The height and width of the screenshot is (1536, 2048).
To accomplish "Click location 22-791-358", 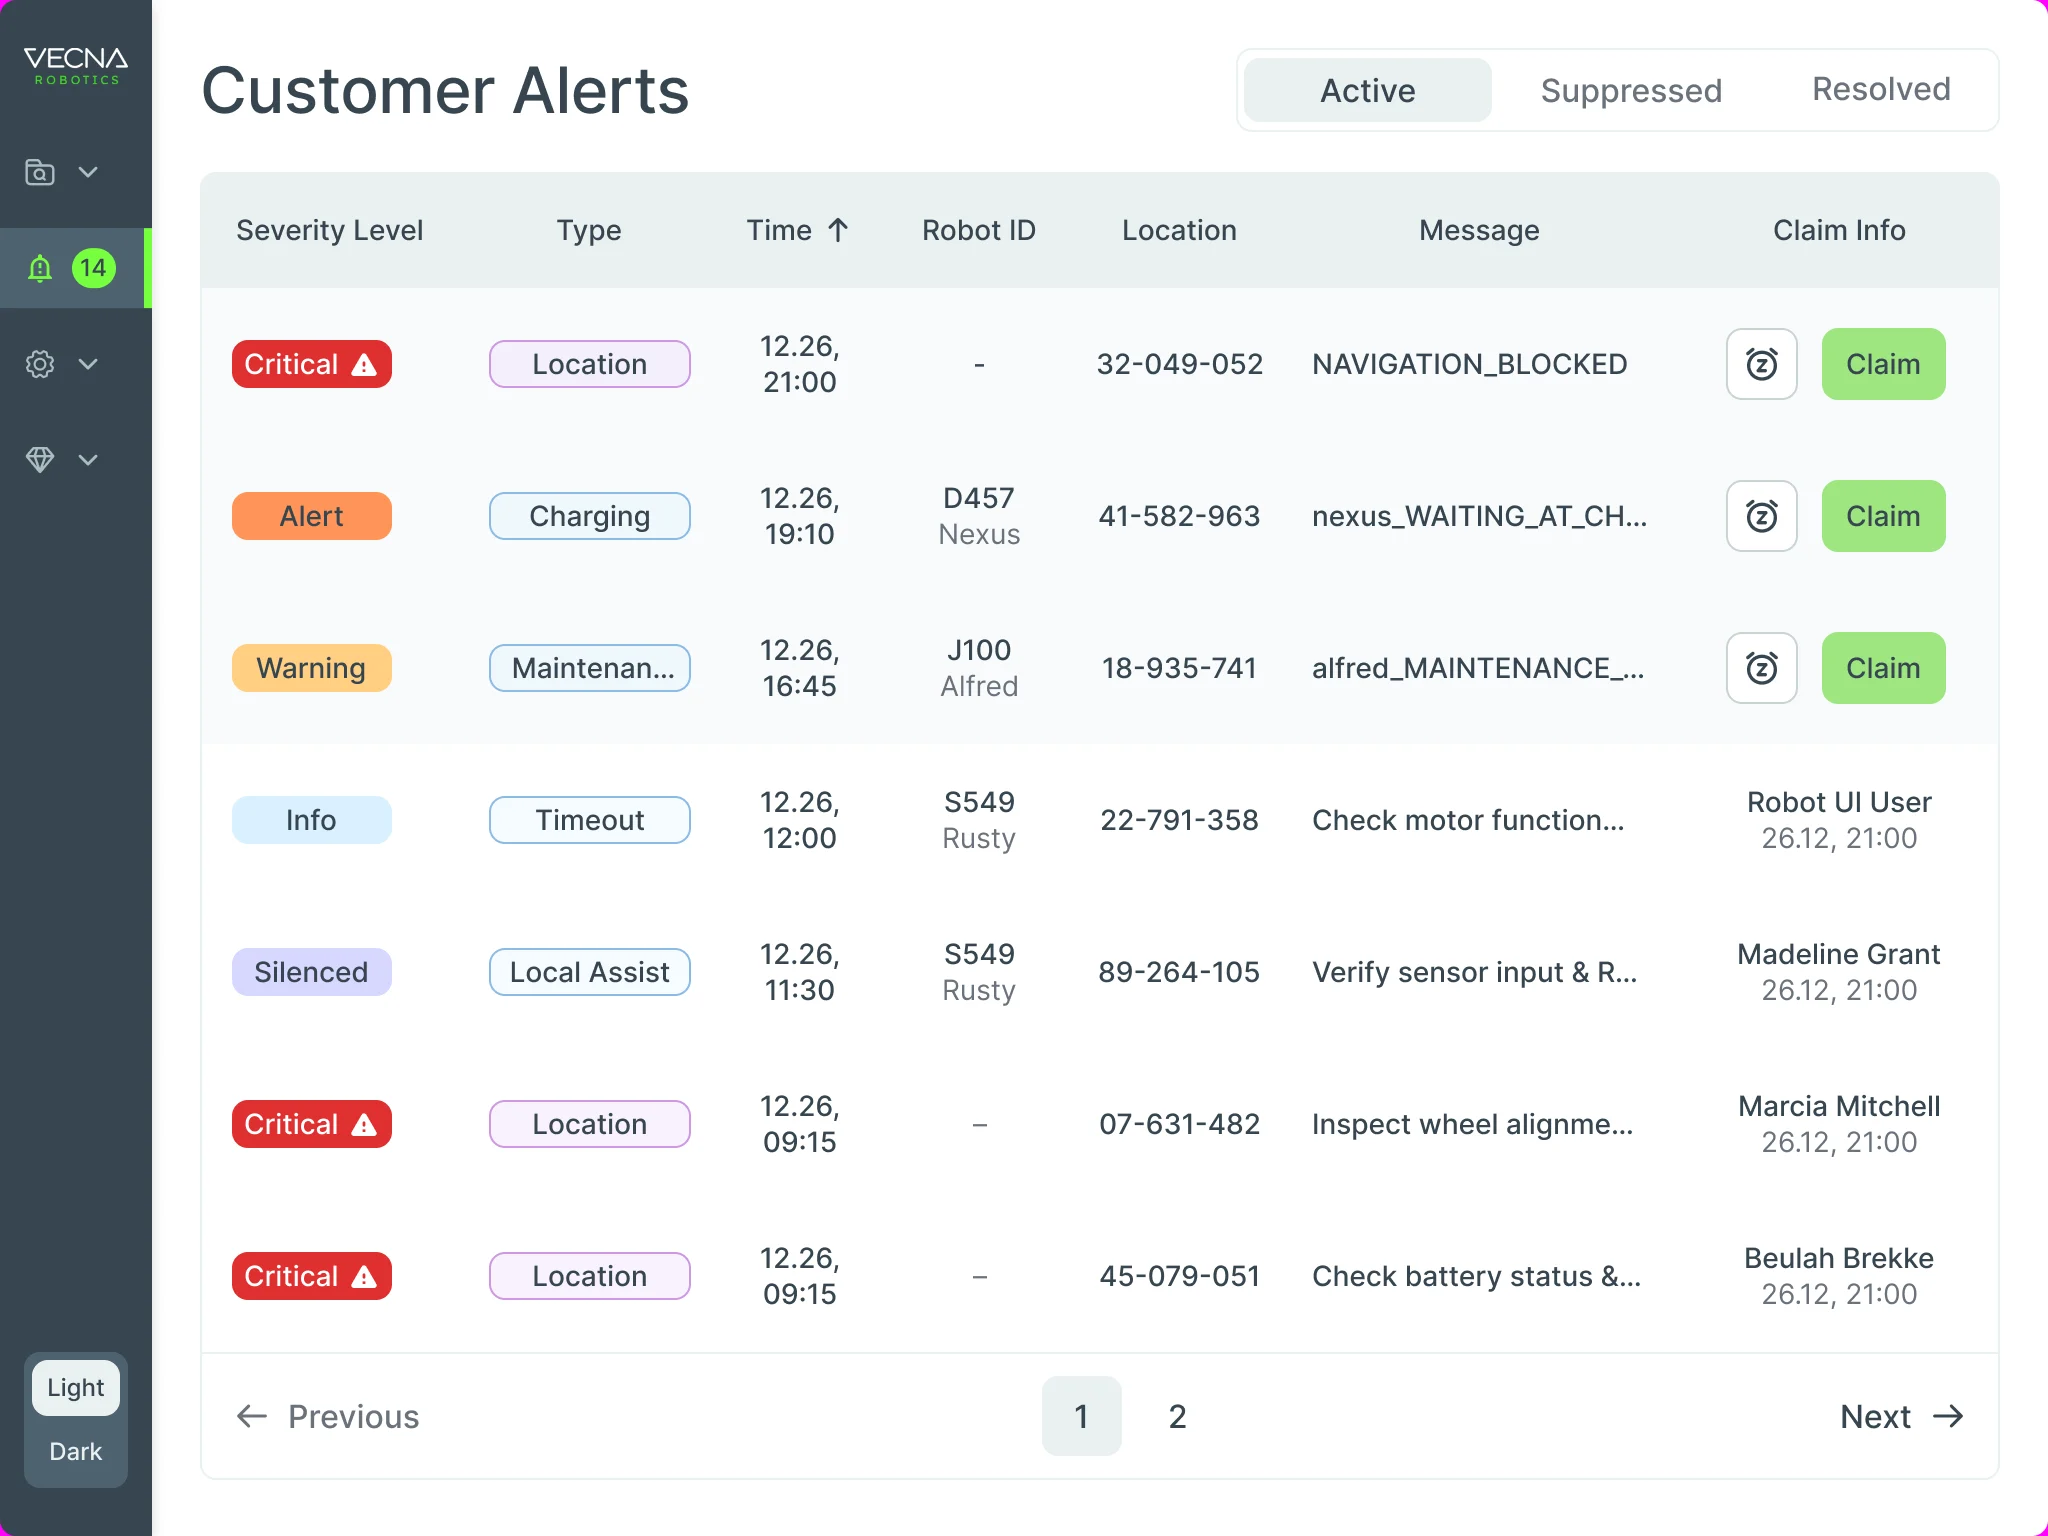I will [x=1179, y=820].
